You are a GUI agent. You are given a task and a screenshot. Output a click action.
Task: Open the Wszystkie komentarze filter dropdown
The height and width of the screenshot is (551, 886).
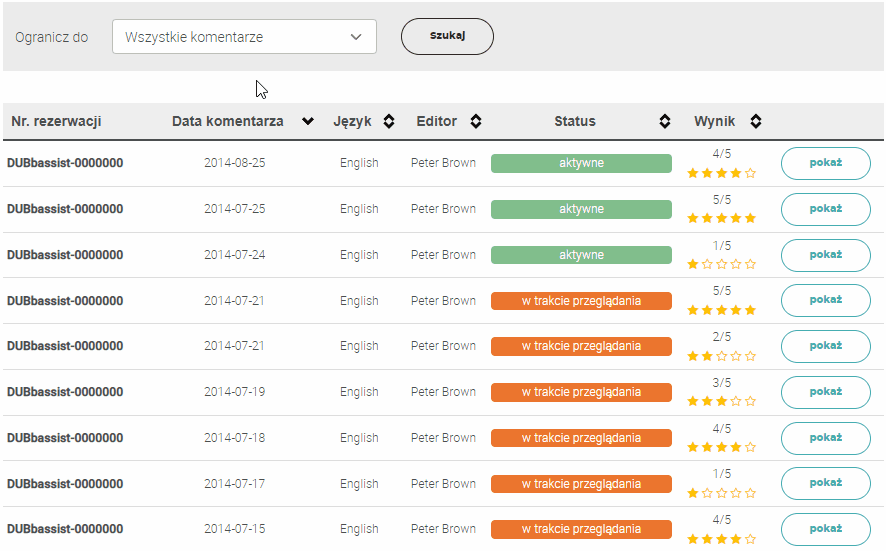(244, 37)
